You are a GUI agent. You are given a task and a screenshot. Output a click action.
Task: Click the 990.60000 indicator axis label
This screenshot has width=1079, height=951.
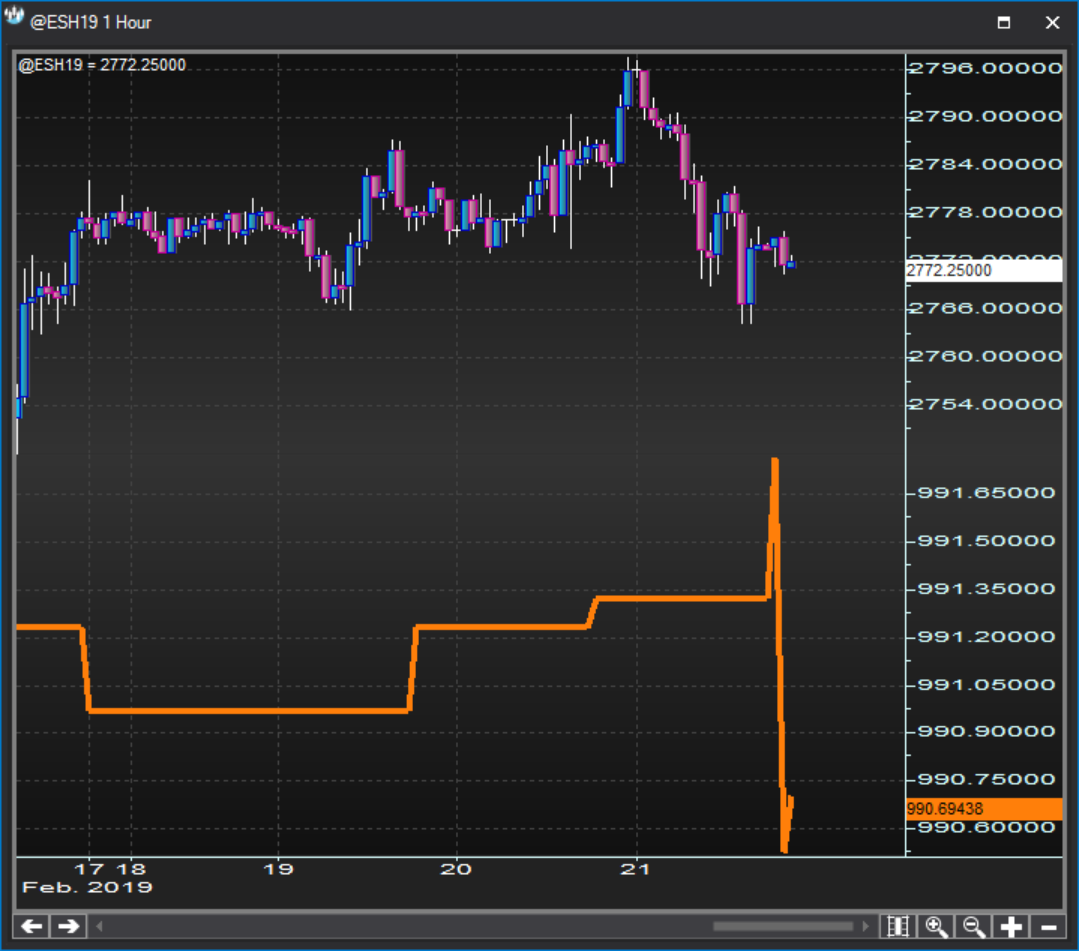[x=986, y=827]
